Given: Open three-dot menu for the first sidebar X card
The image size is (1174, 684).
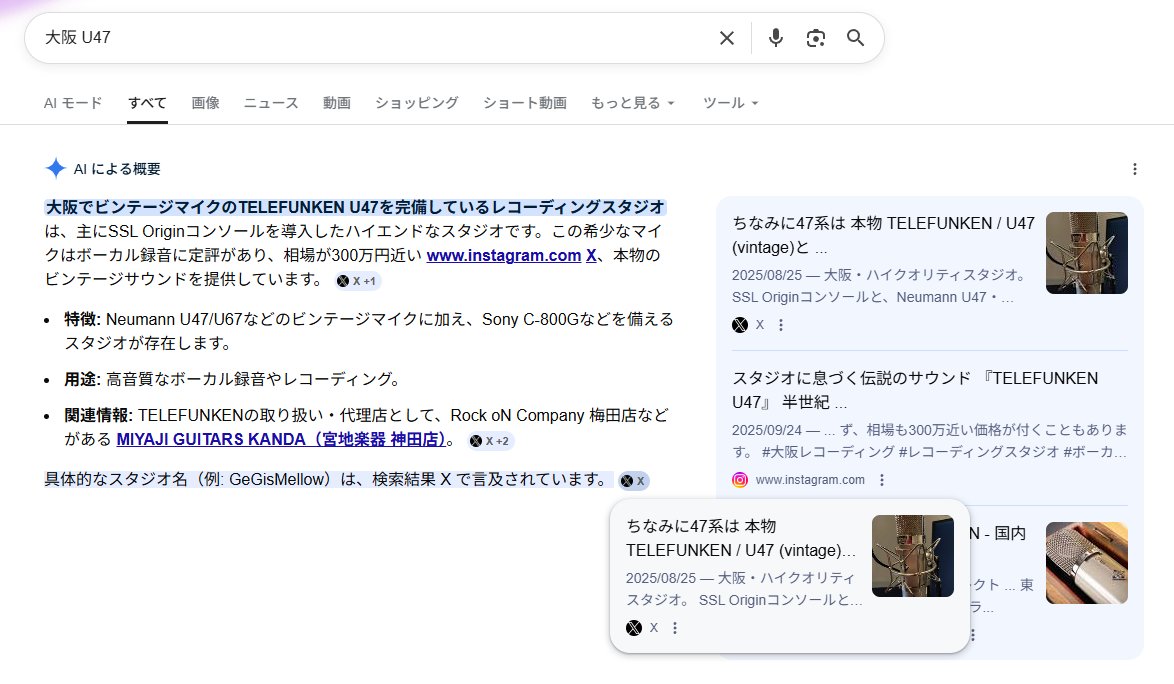Looking at the screenshot, I should point(781,325).
